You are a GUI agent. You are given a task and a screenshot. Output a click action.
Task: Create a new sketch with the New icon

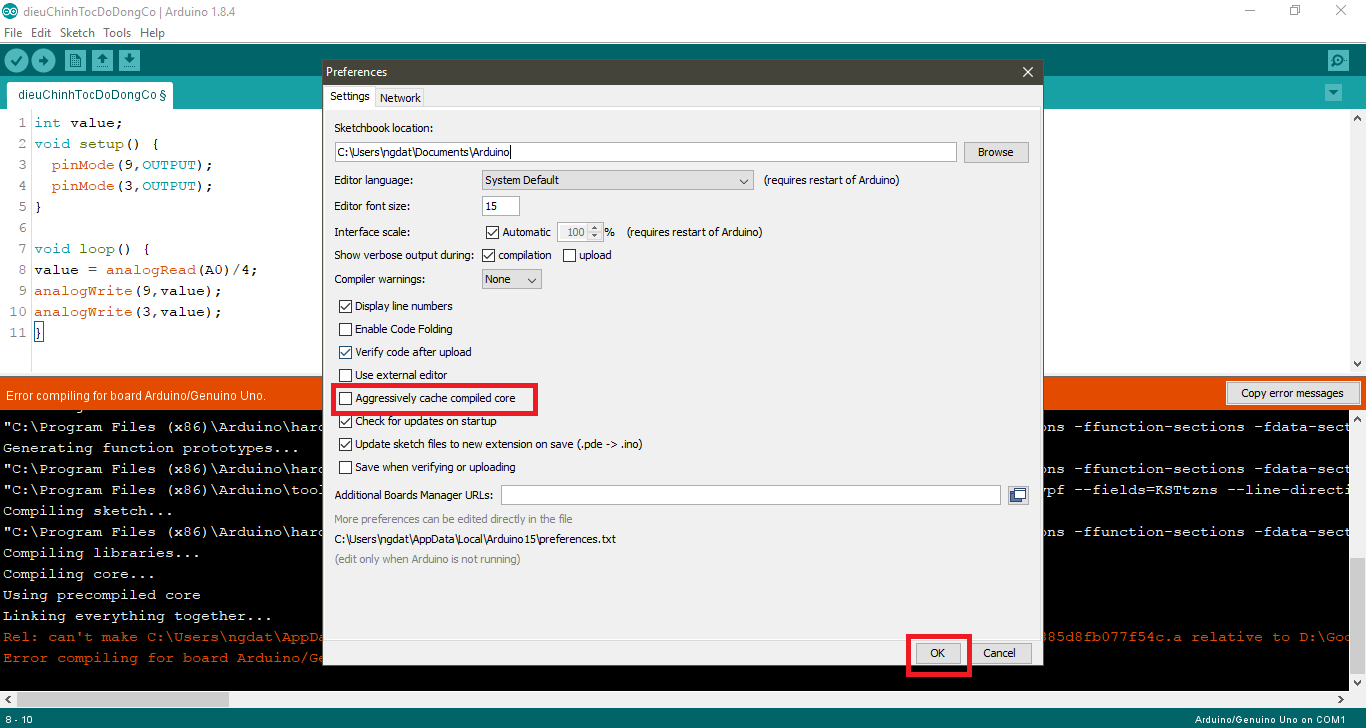(x=75, y=60)
